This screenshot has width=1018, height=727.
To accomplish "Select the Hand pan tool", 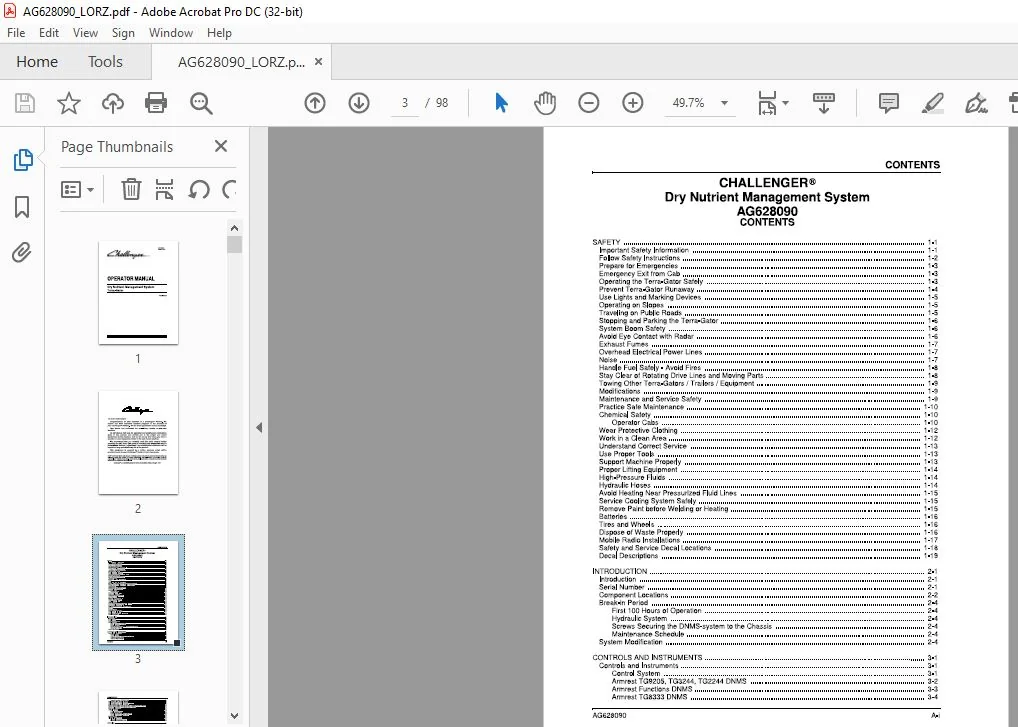I will tap(545, 103).
